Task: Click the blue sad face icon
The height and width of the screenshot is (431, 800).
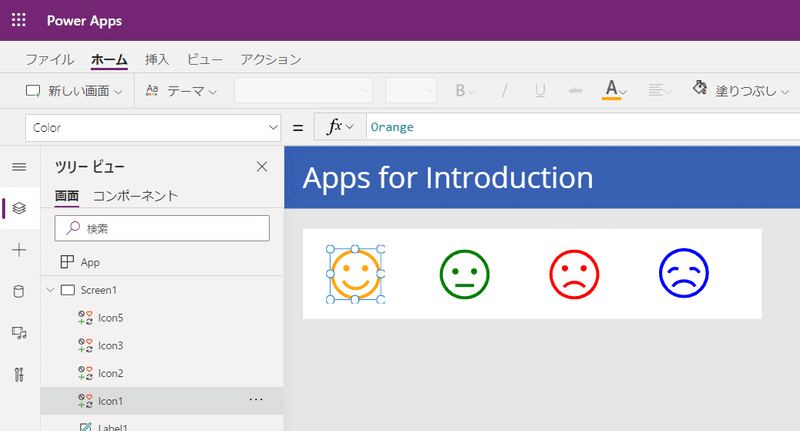Action: [x=684, y=273]
